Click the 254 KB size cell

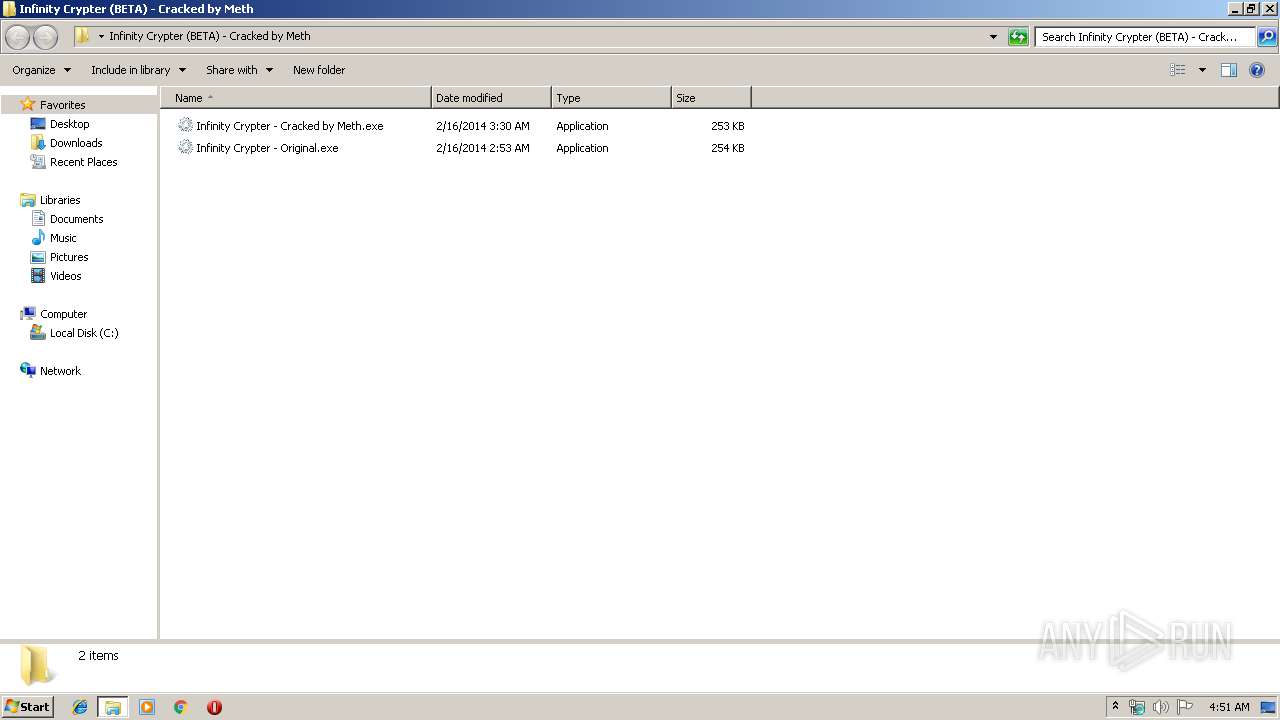(728, 148)
